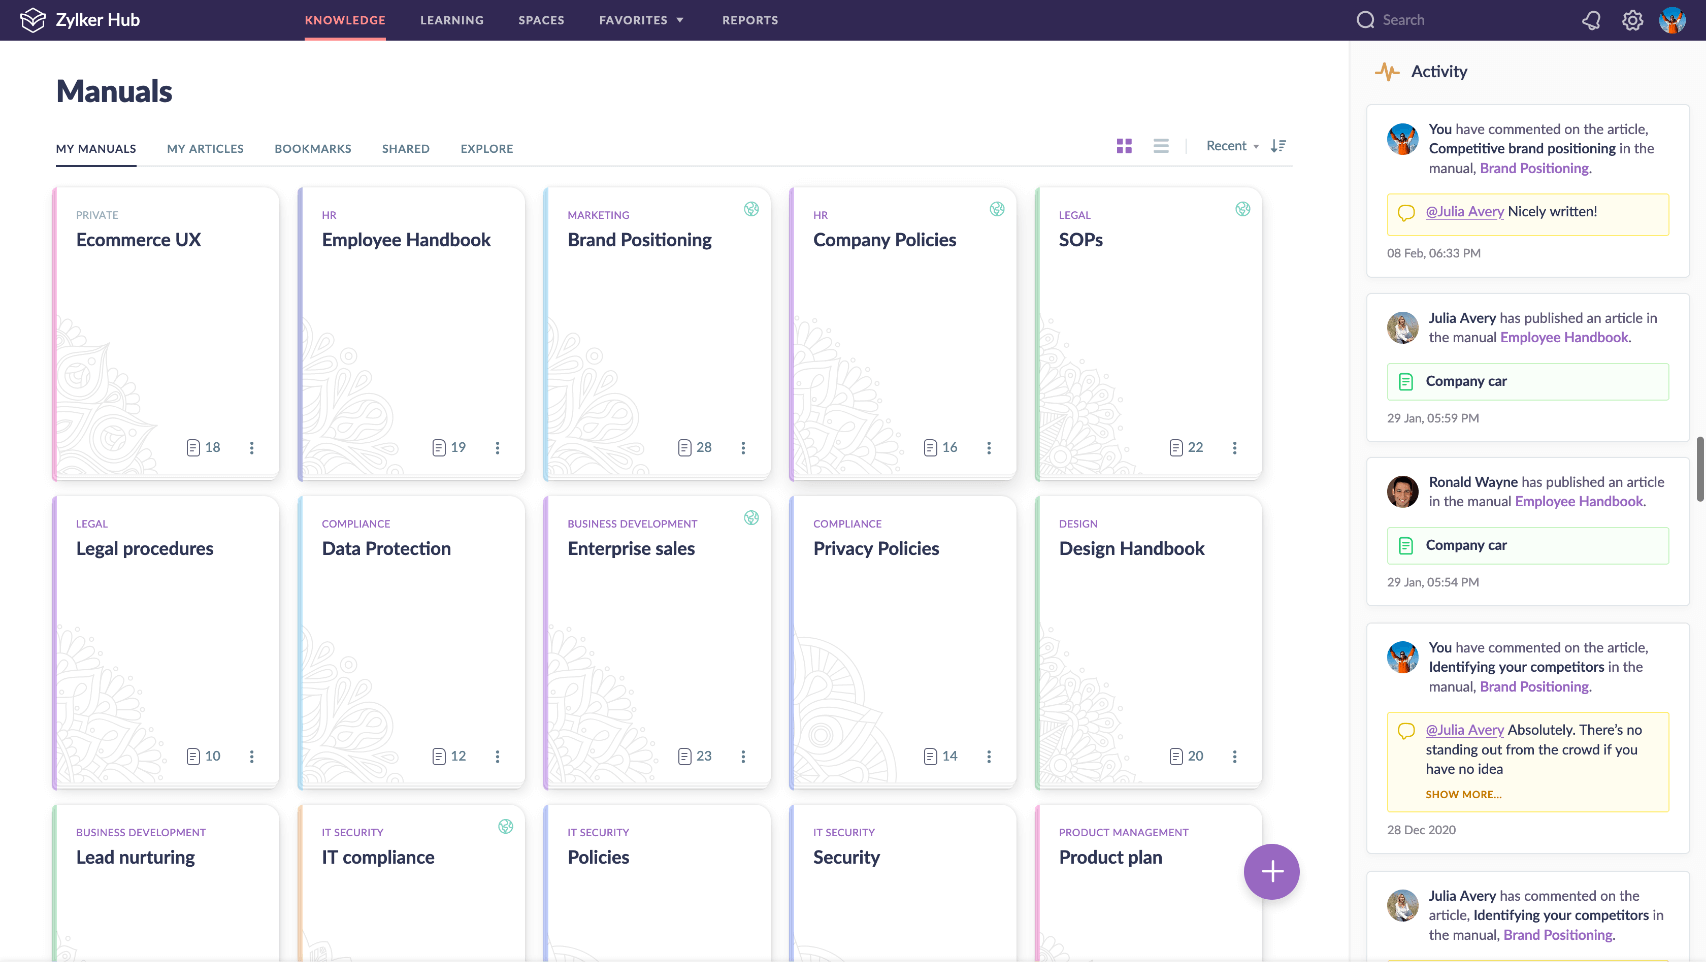Expand the FAVORITES menu chevron
The width and height of the screenshot is (1706, 962).
click(x=681, y=20)
